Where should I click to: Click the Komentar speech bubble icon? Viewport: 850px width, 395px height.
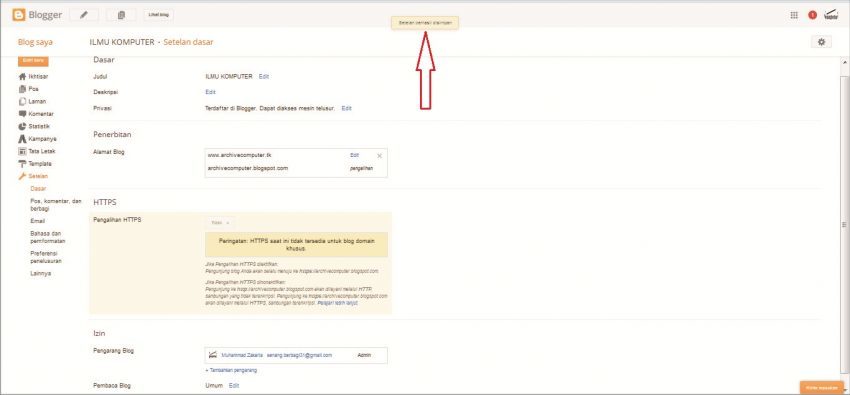click(x=22, y=114)
